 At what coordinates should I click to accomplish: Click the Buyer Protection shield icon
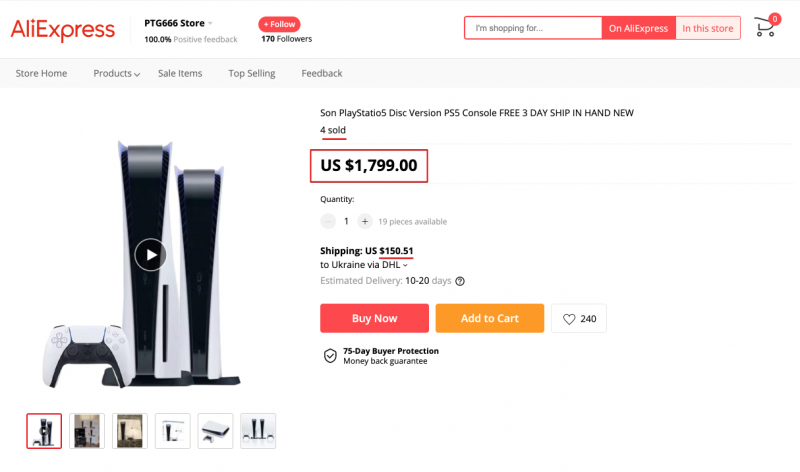330,356
